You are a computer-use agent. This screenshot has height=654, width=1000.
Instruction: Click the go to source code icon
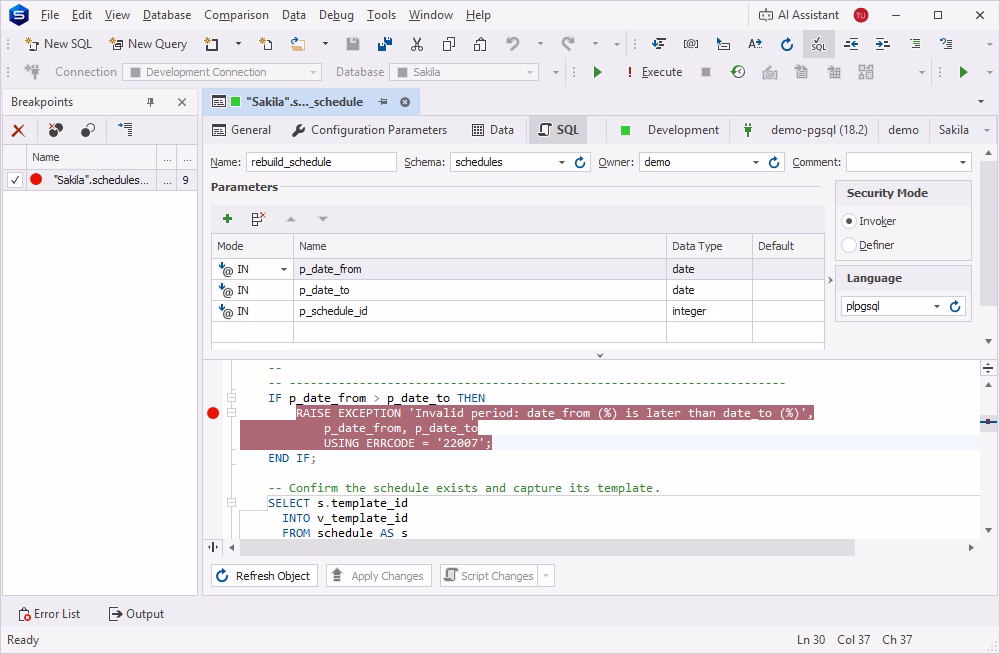tap(125, 130)
